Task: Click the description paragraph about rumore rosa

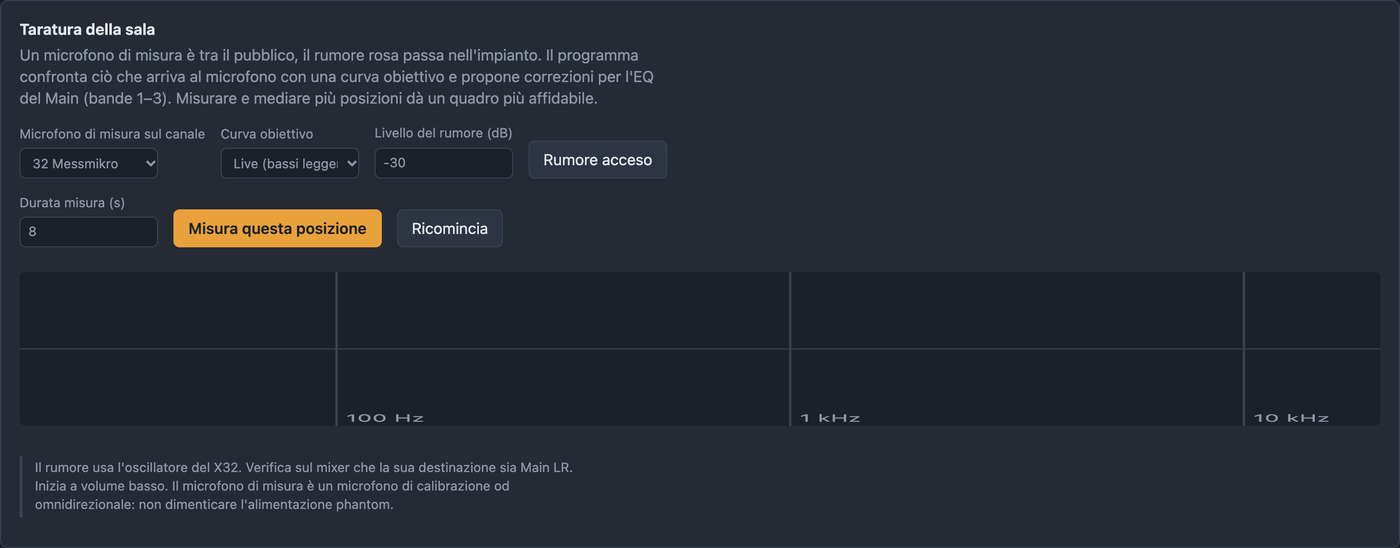Action: point(337,77)
